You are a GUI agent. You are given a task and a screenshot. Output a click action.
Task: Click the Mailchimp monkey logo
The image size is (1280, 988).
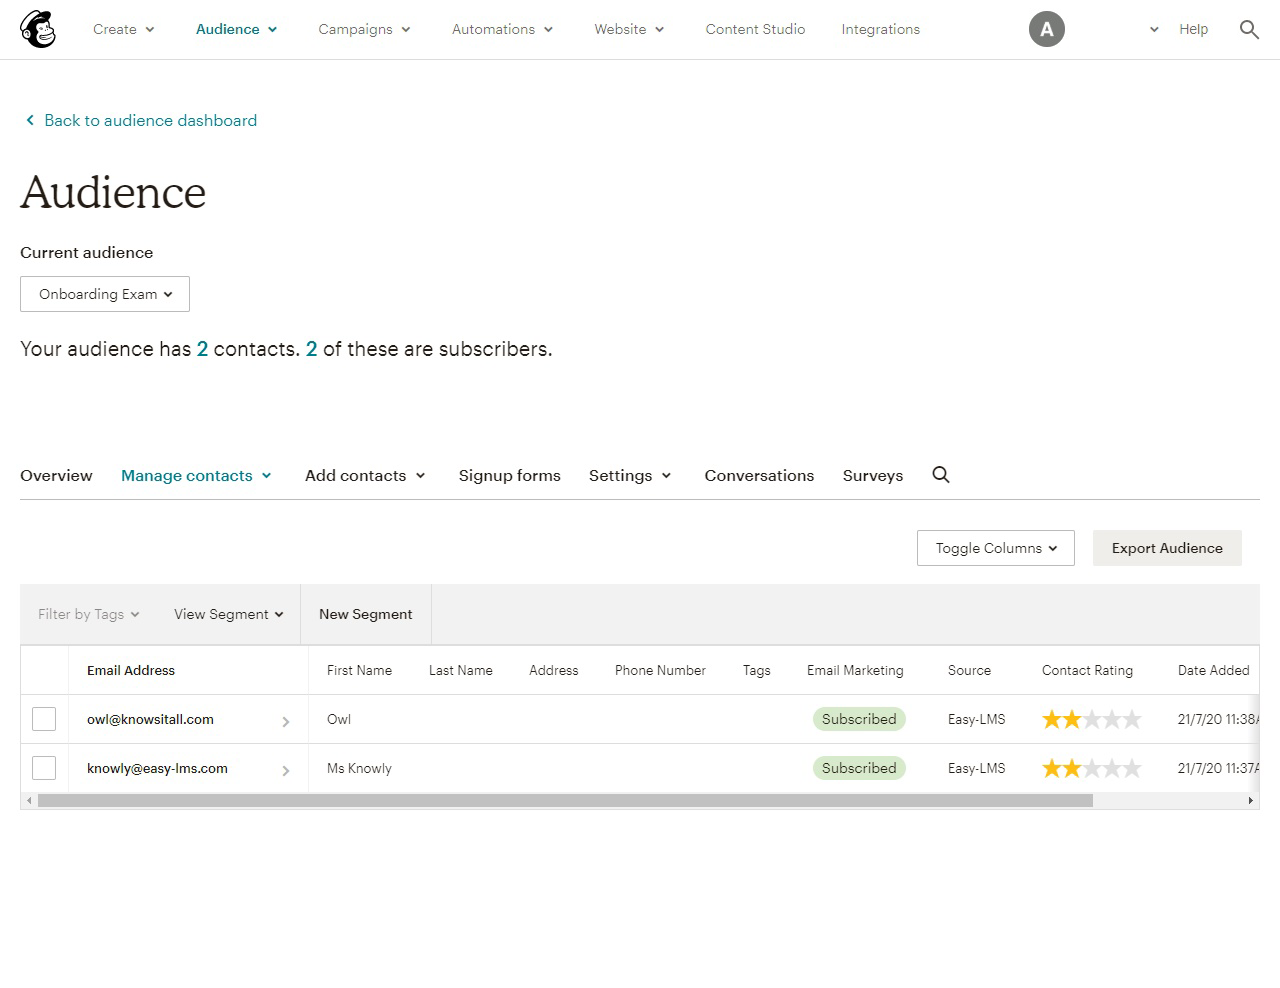pos(38,29)
